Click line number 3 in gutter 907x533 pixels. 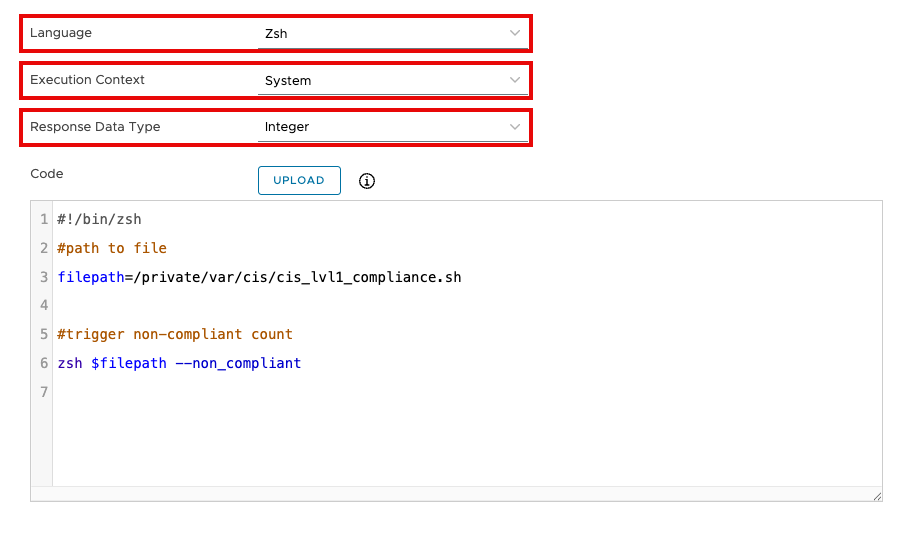(44, 277)
